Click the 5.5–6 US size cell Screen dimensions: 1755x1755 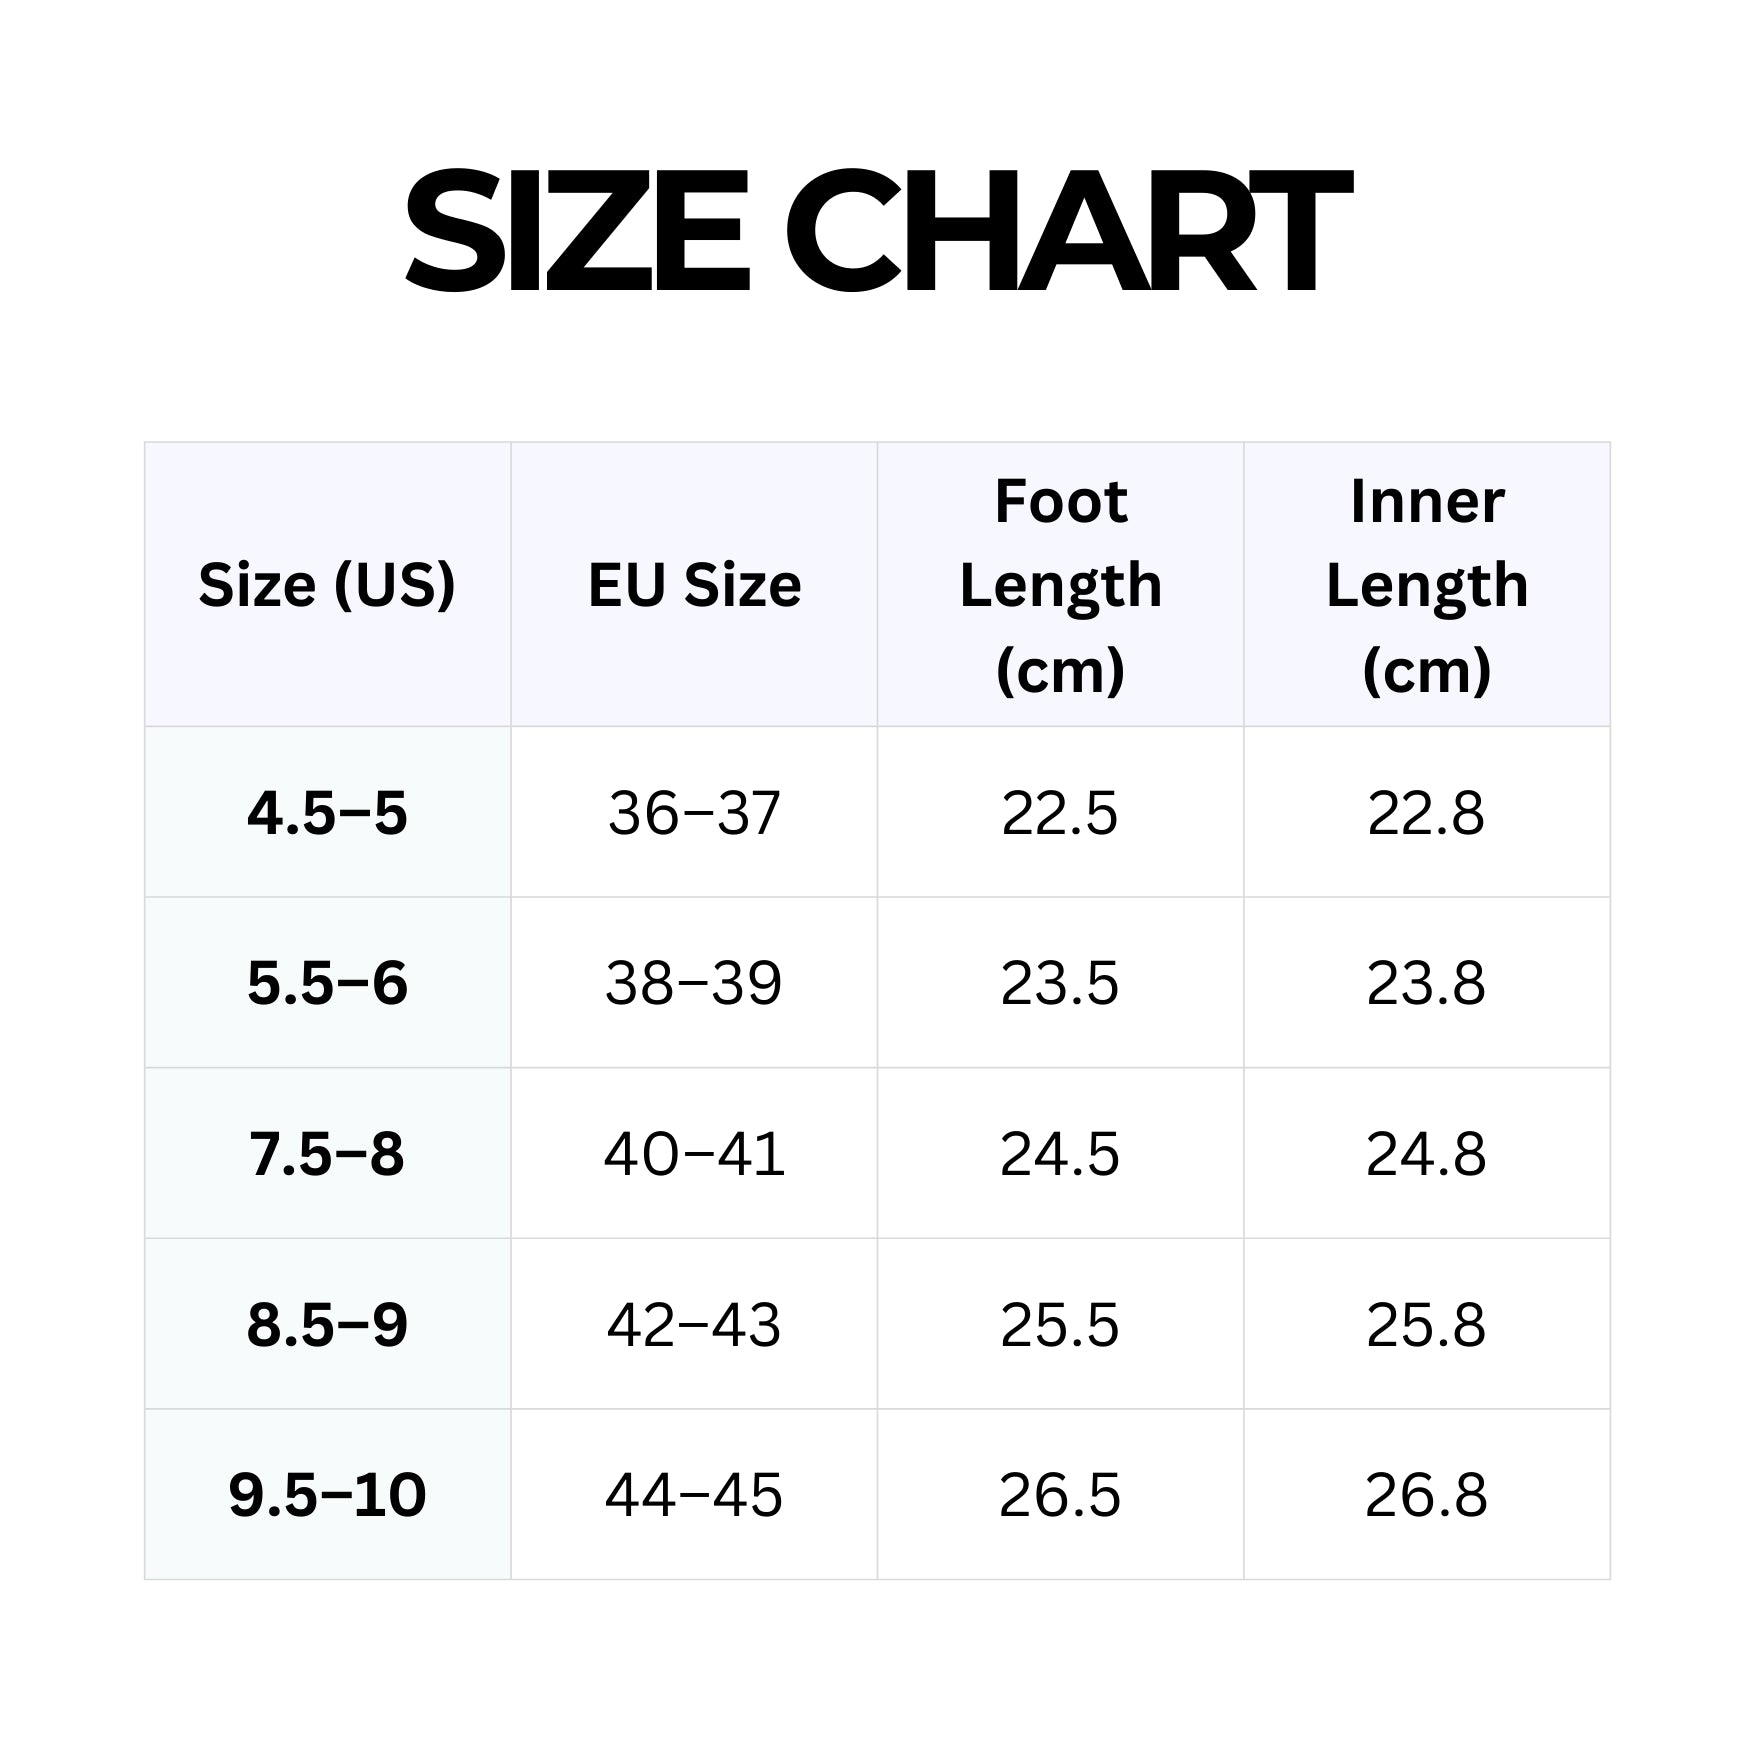327,983
